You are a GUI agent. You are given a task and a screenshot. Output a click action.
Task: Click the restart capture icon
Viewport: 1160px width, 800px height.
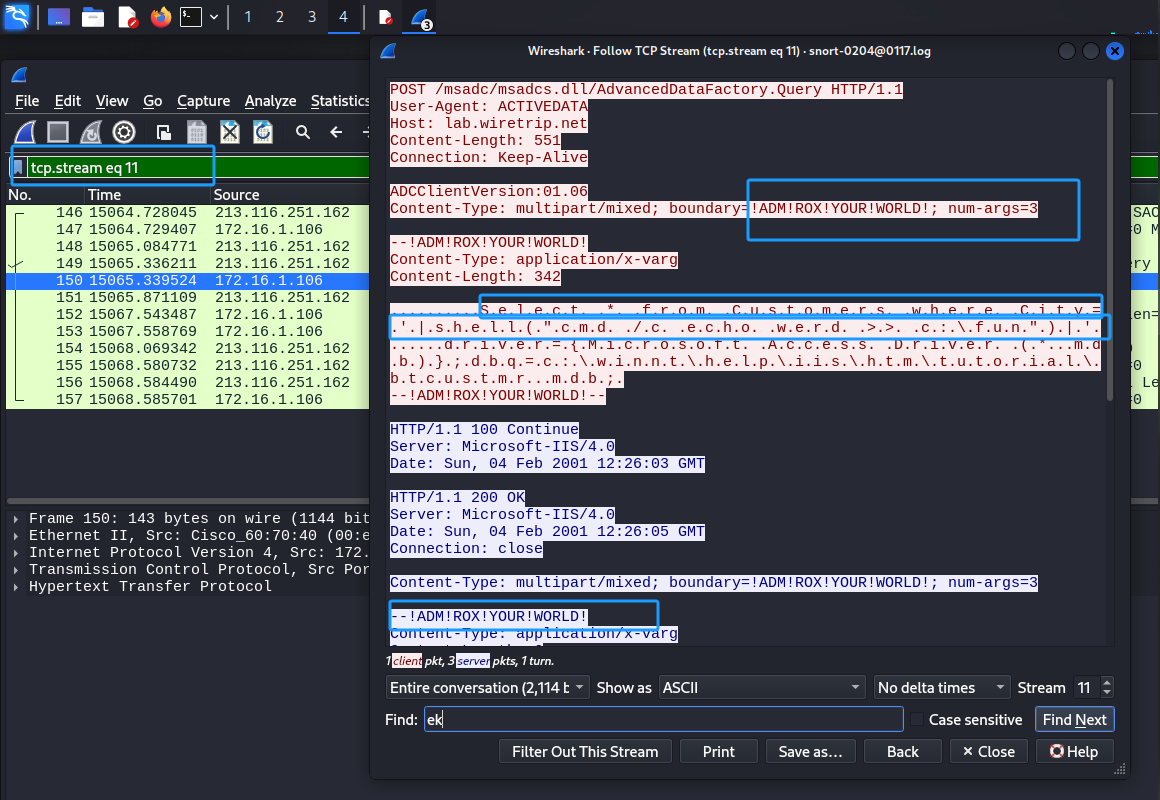91,132
